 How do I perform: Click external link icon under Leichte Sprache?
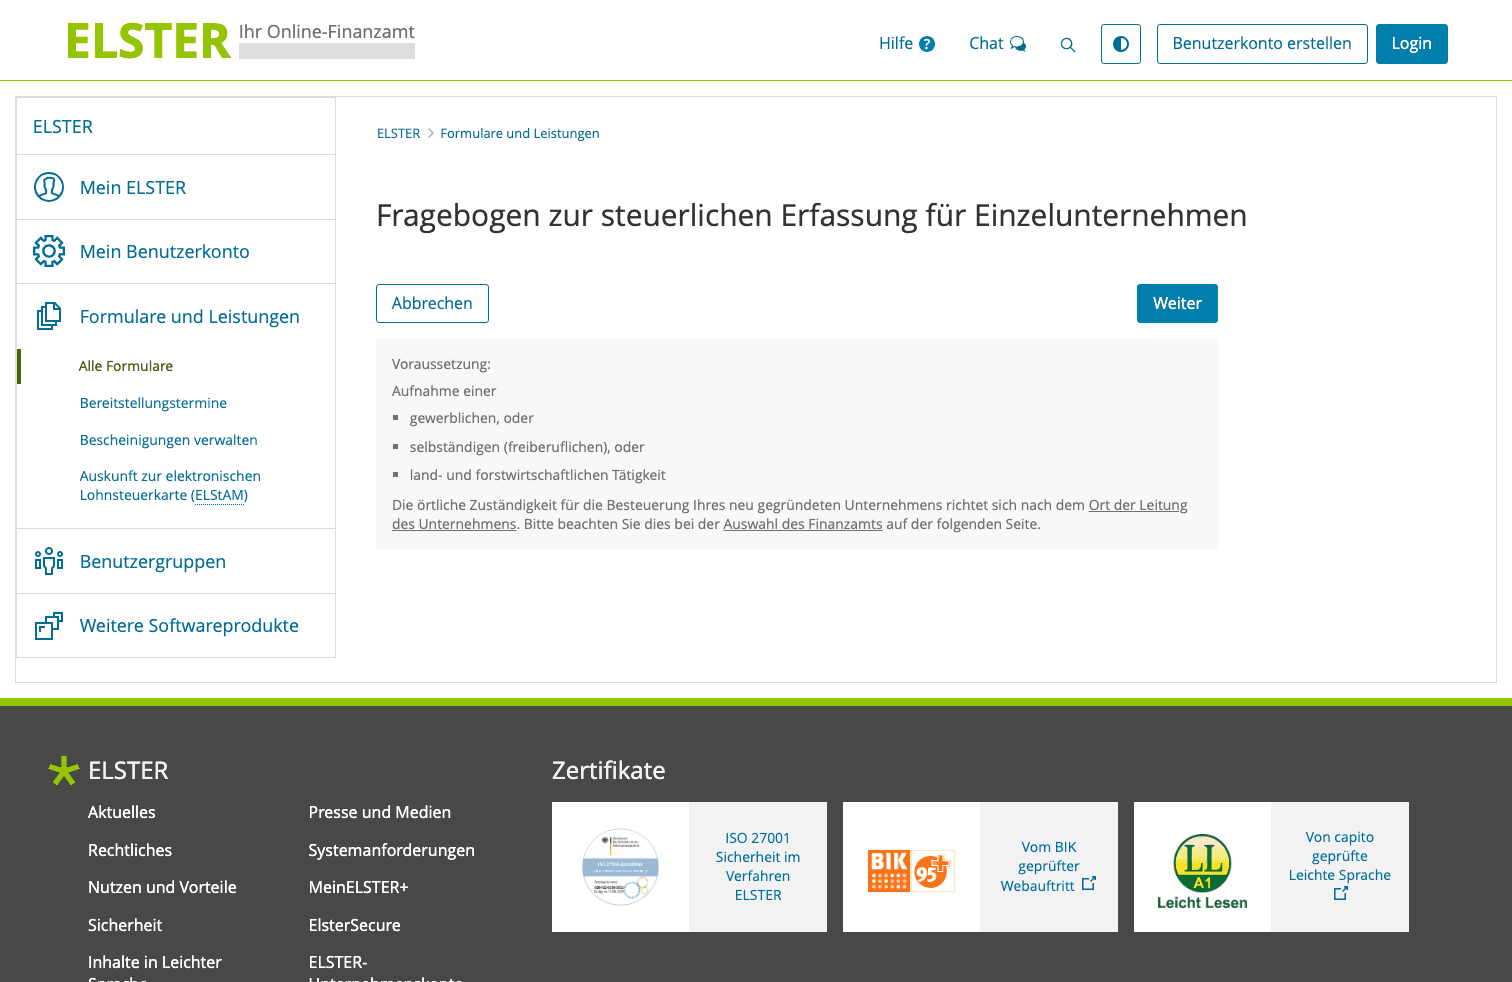click(x=1341, y=894)
